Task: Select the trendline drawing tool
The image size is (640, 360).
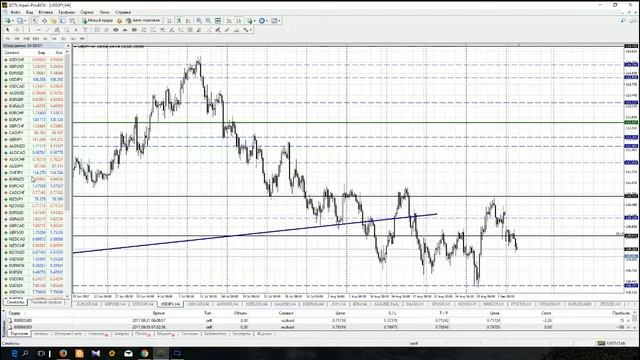Action: pos(48,30)
